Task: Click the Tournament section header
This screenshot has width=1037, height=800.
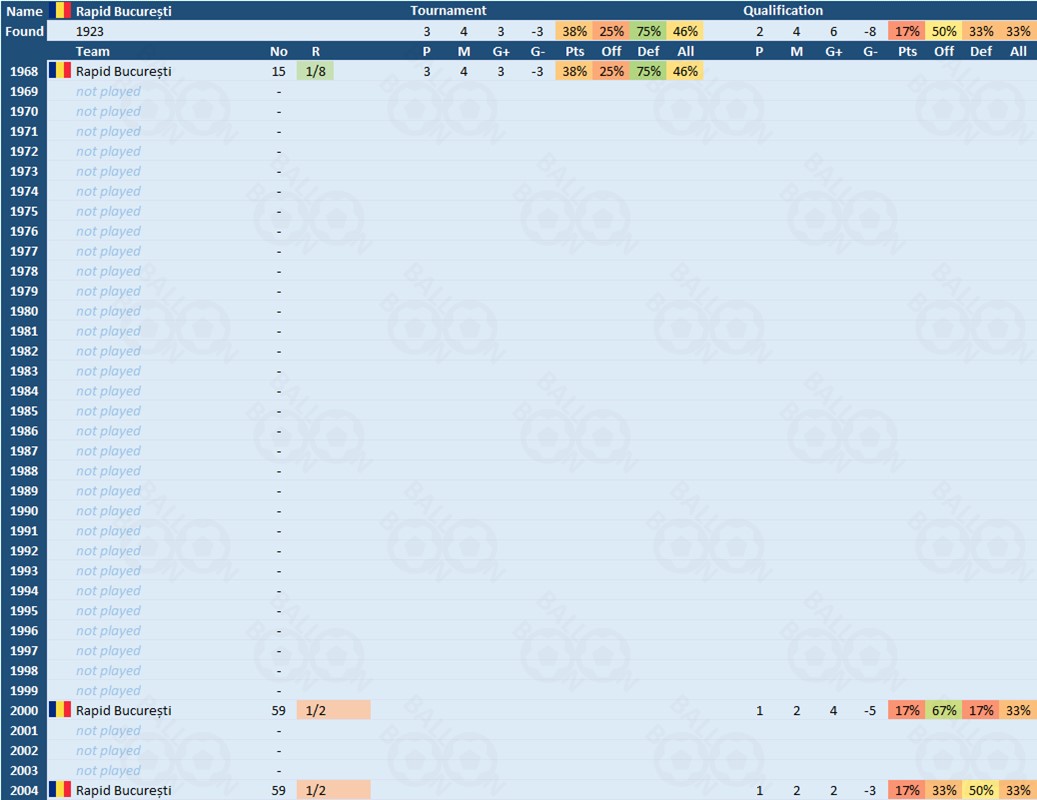Action: coord(448,11)
